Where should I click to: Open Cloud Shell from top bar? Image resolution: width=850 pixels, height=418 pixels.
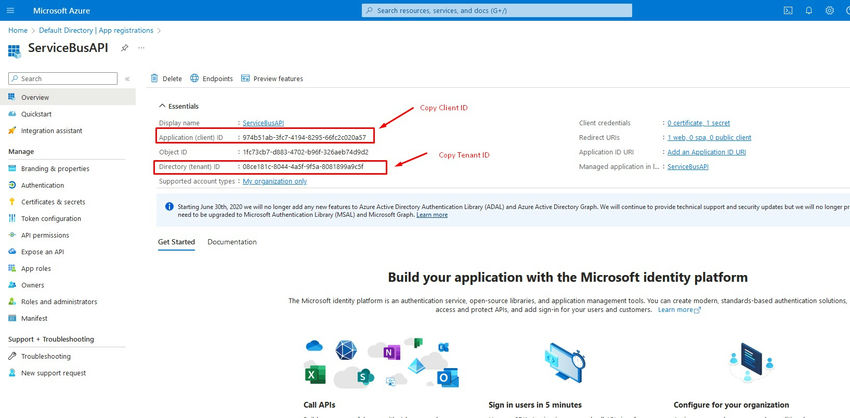788,10
